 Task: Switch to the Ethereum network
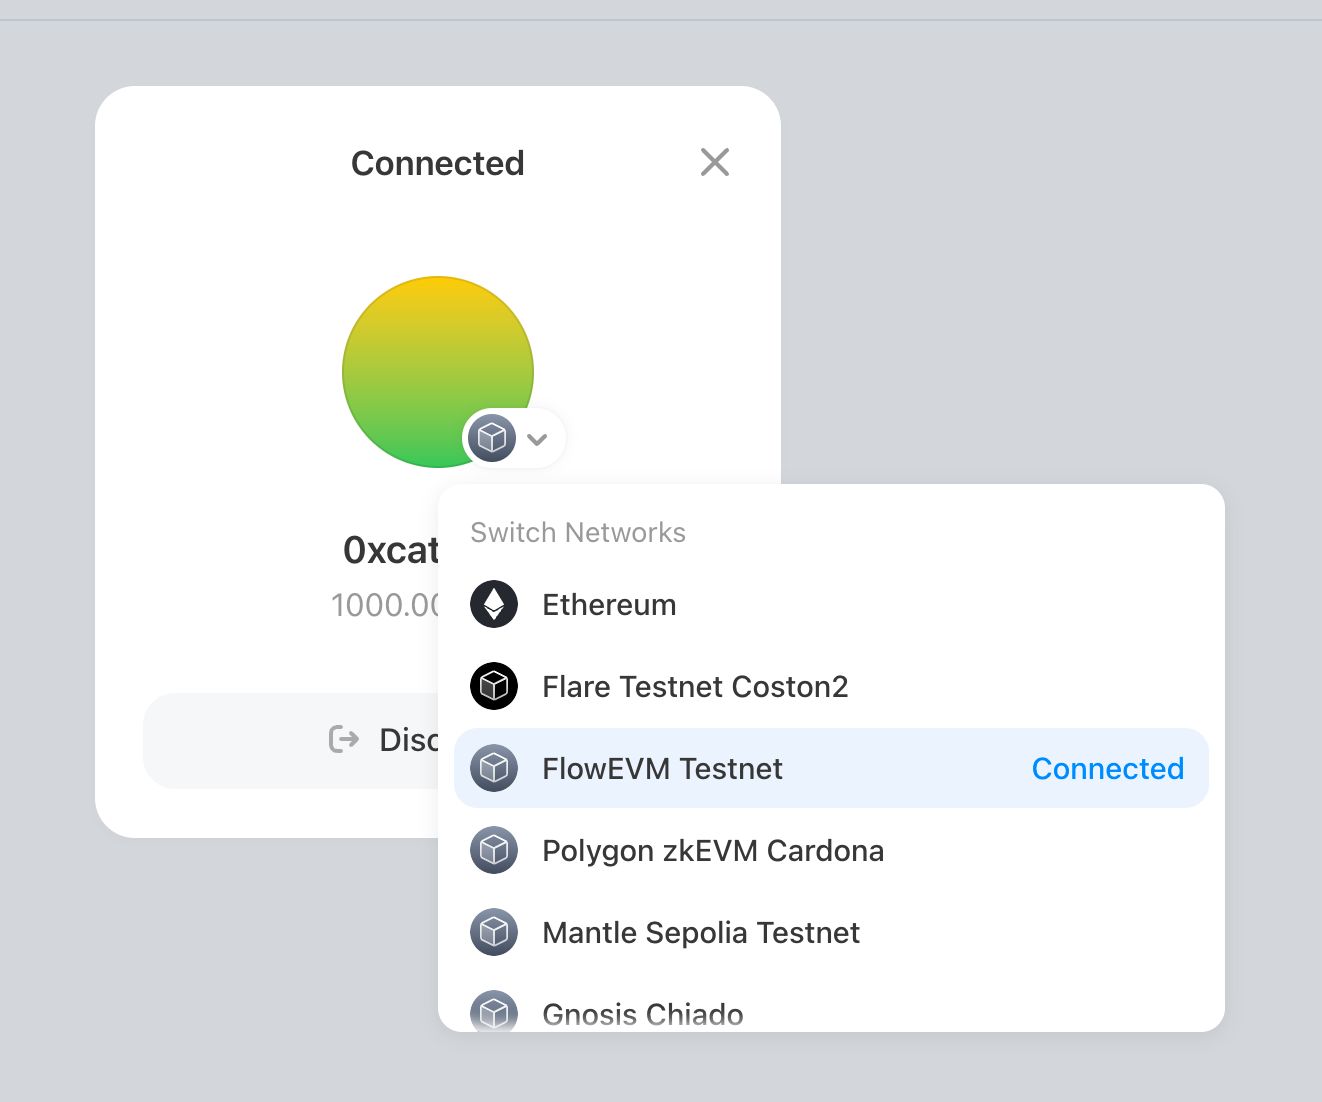[x=831, y=604]
